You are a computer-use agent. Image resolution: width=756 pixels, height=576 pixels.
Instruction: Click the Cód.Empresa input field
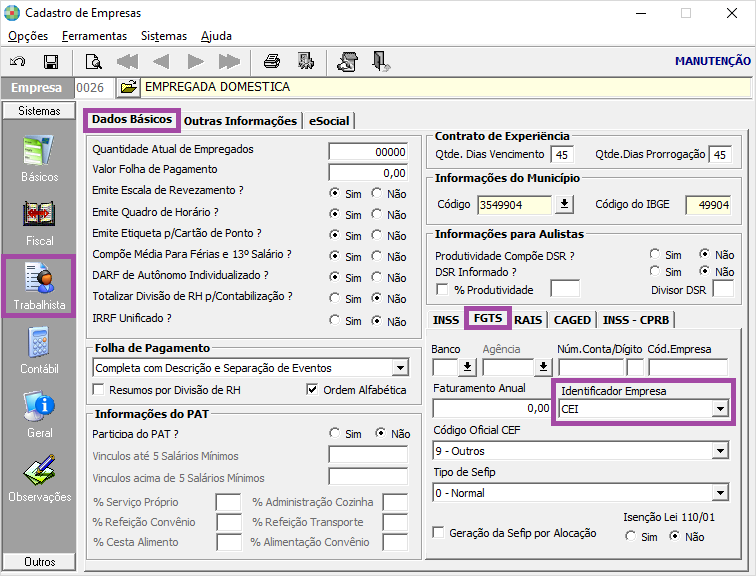pos(688,367)
